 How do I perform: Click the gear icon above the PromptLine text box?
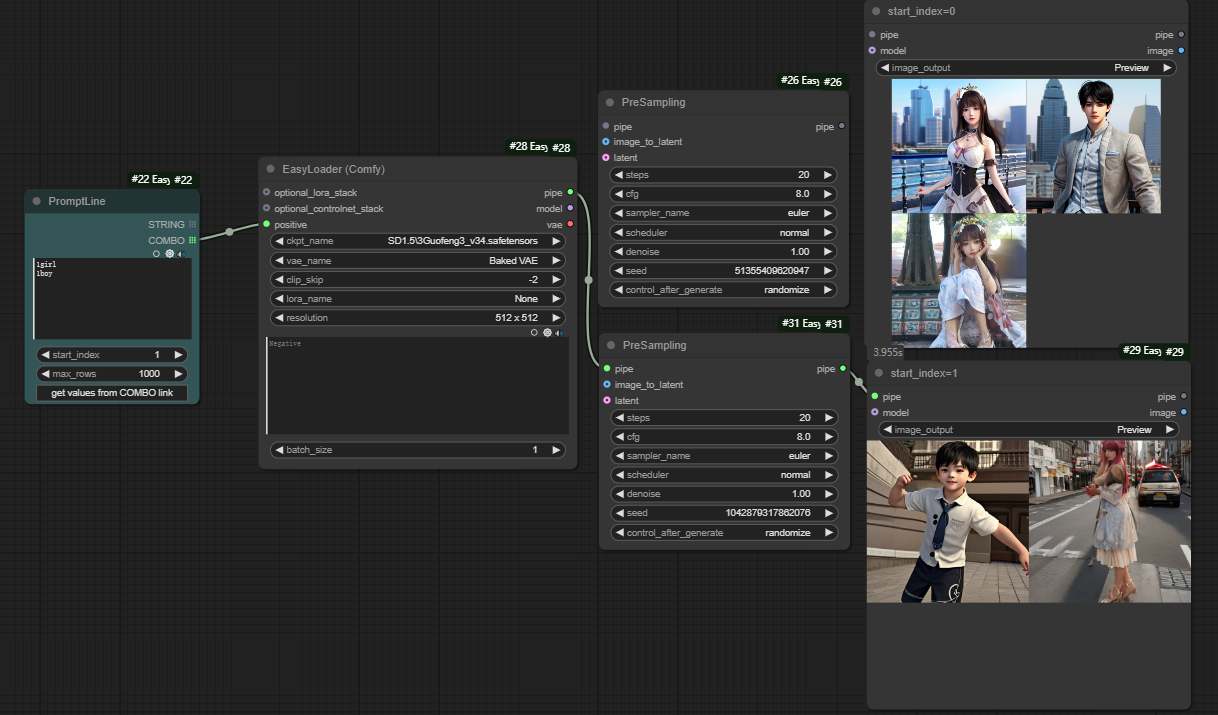click(169, 254)
